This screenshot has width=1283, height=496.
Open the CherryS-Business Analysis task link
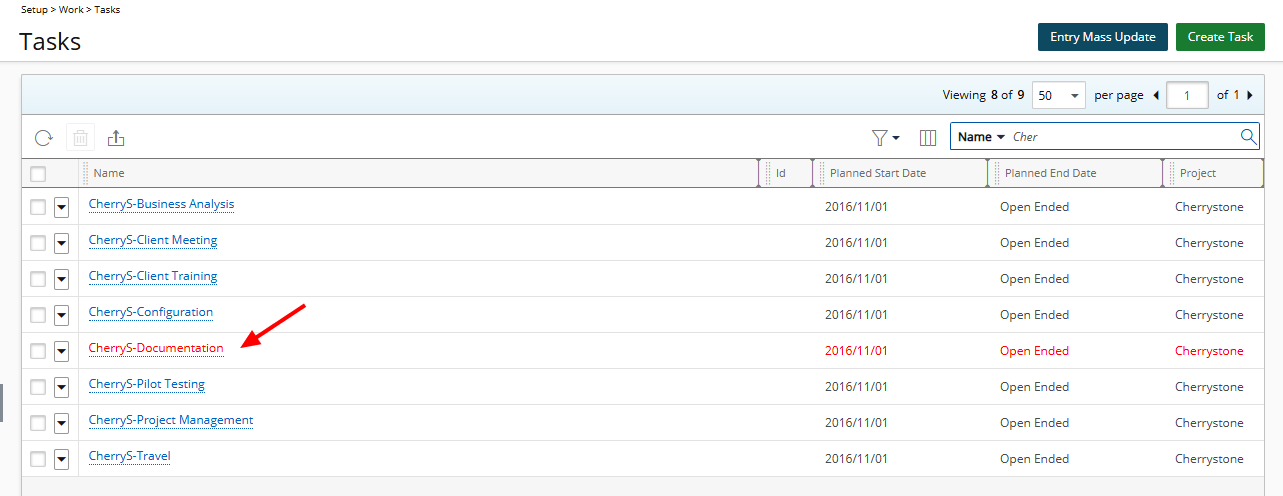(x=161, y=204)
